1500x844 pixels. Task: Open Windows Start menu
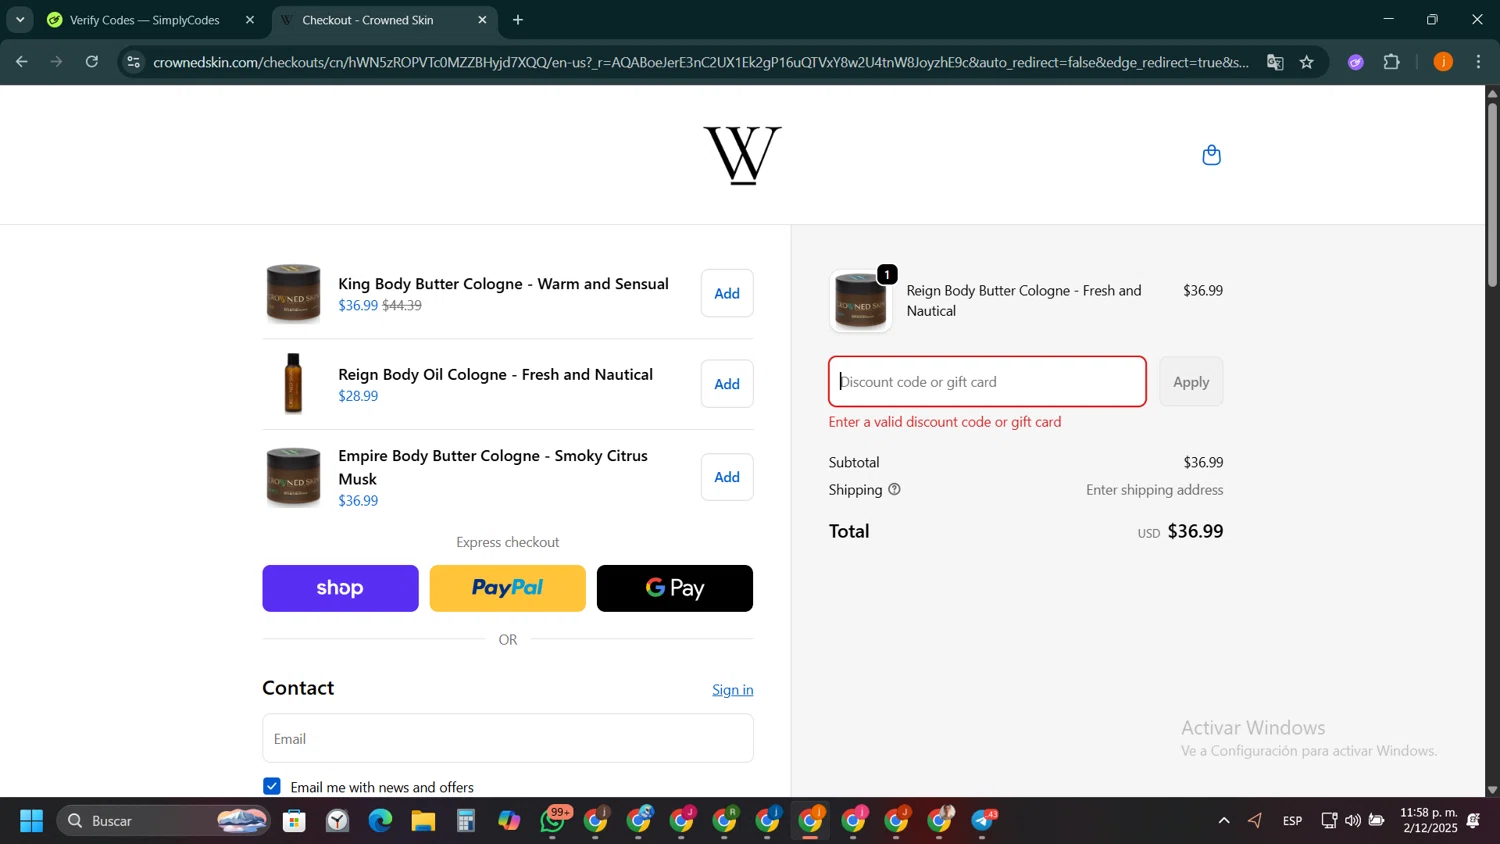[31, 821]
